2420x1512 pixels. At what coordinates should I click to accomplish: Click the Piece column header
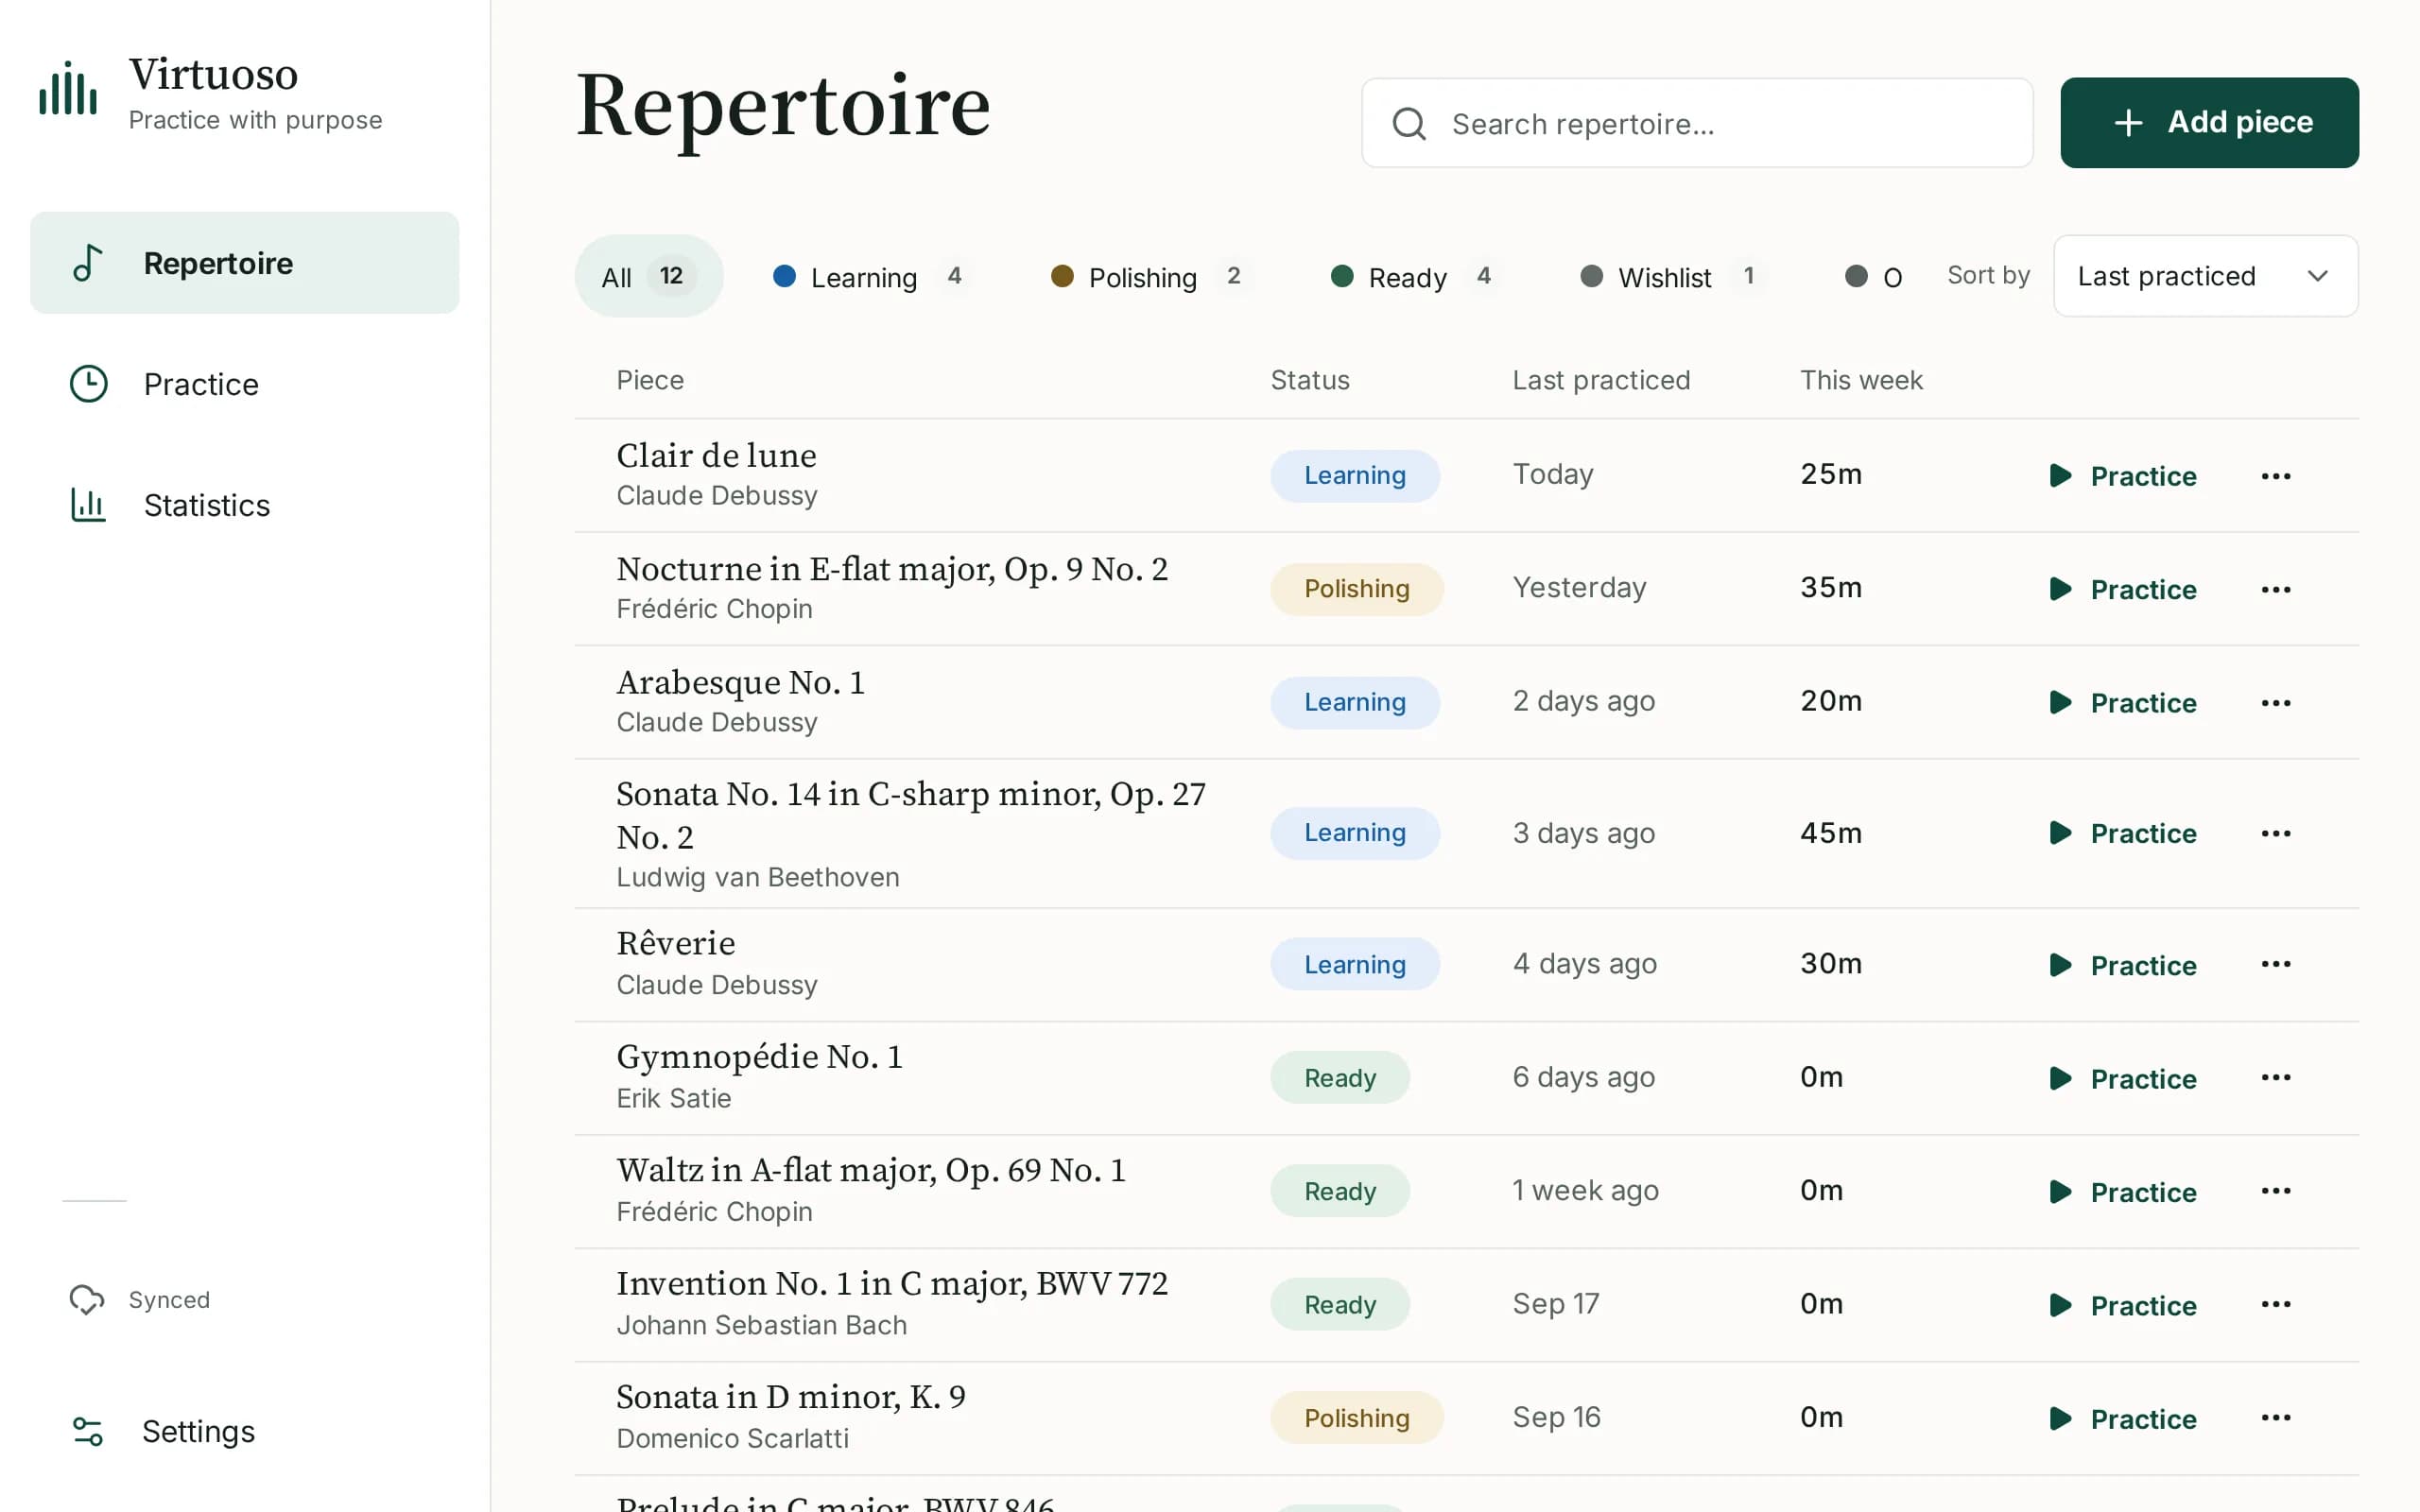pos(650,380)
